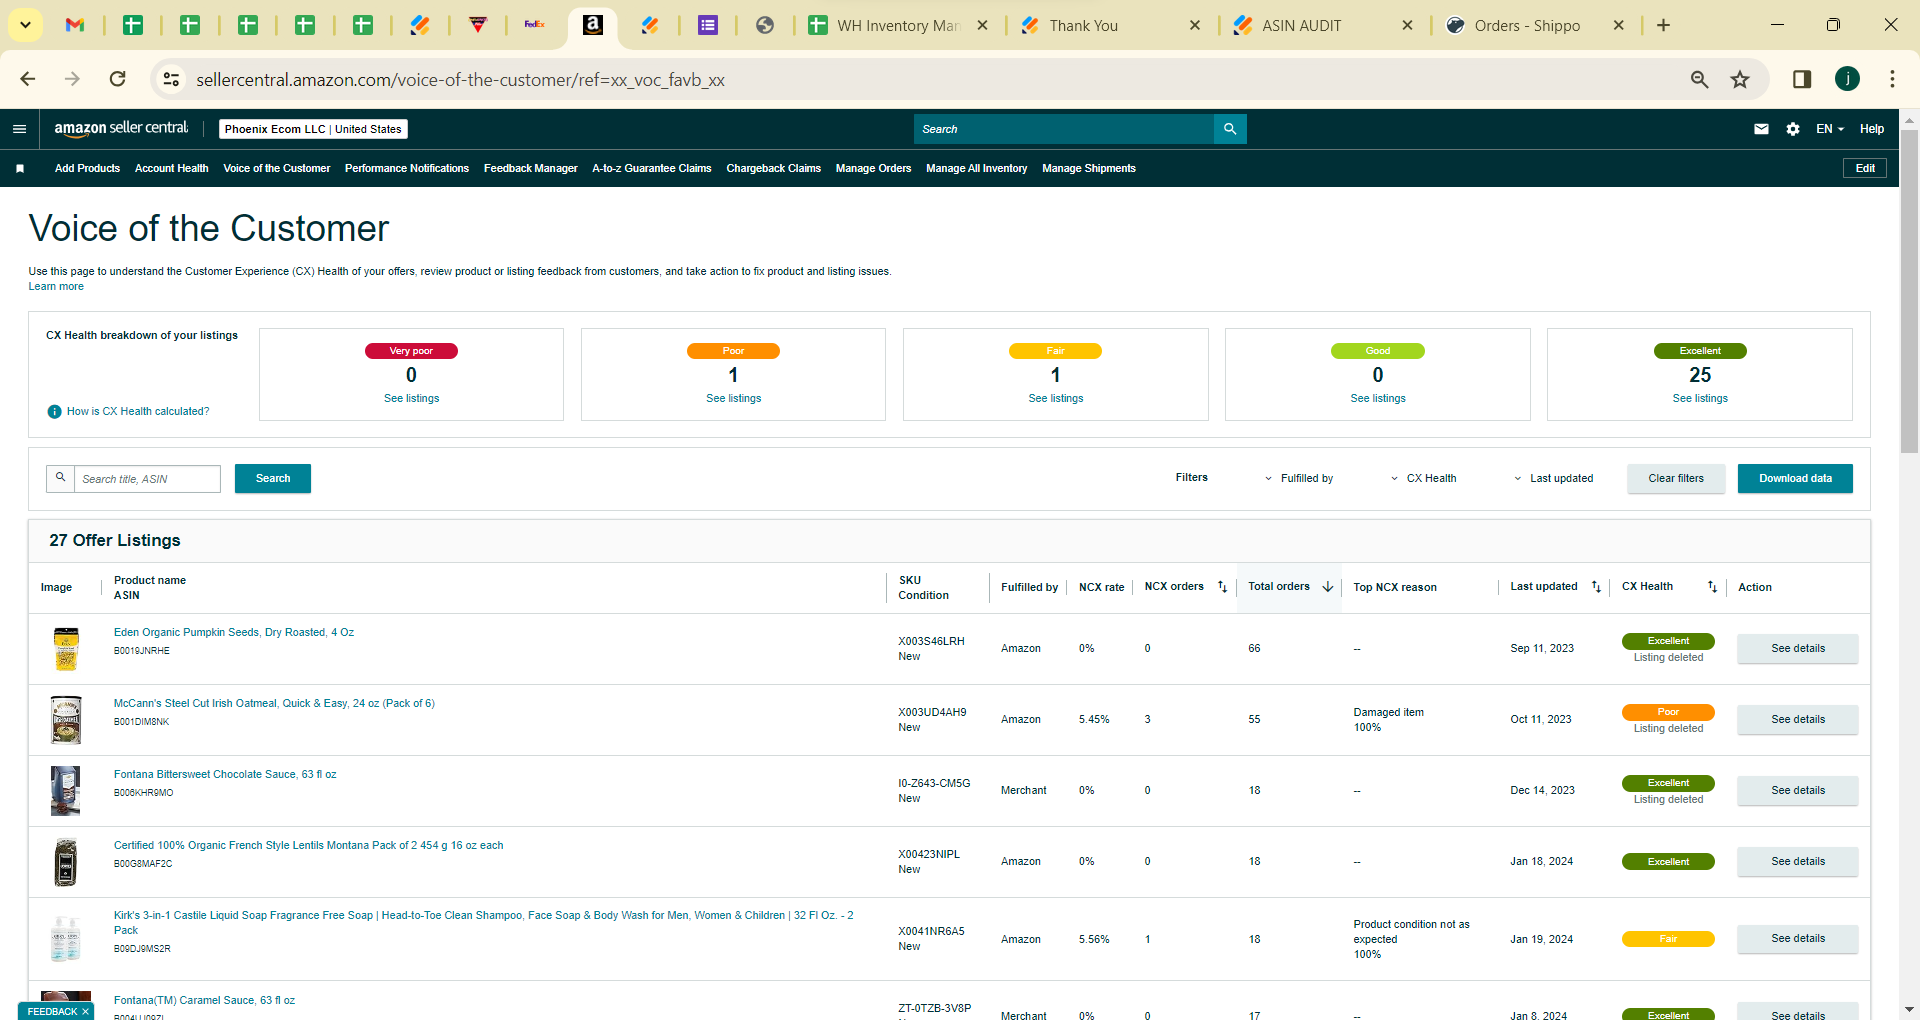Switch to the WH Inventory tab
This screenshot has width=1920, height=1020.
coord(898,26)
